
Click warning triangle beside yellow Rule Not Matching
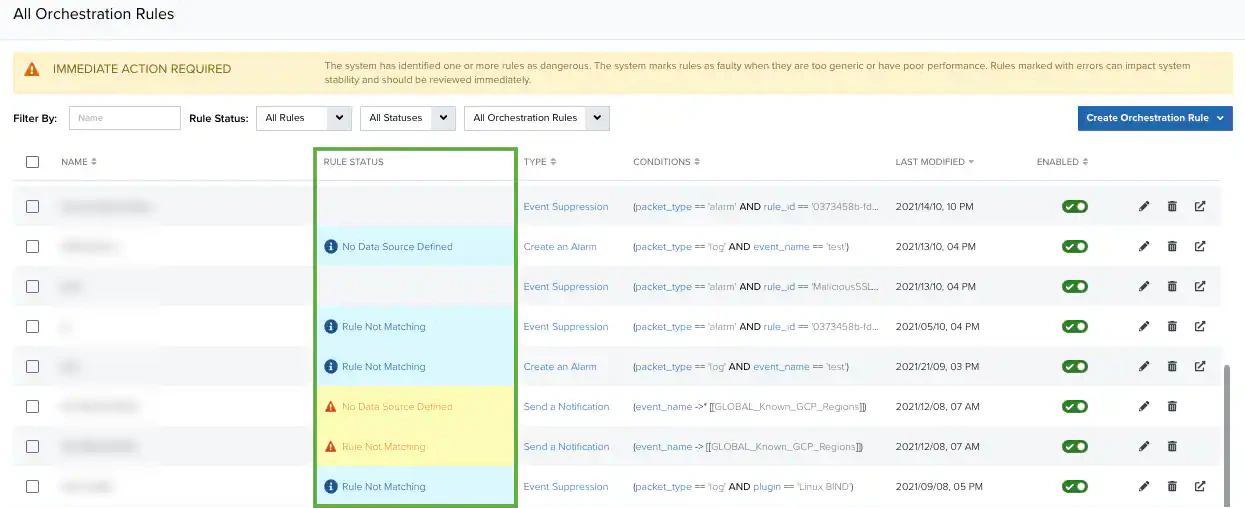click(x=330, y=447)
